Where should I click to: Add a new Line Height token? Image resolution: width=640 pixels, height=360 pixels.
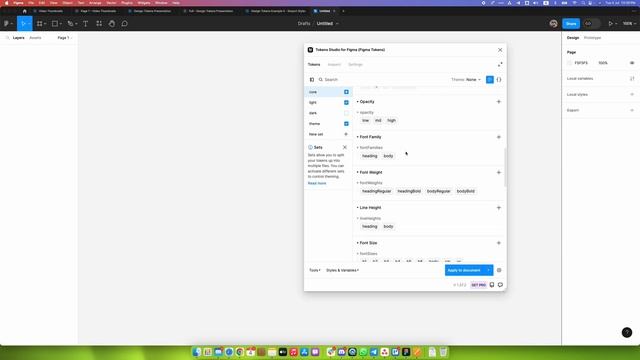tap(498, 208)
